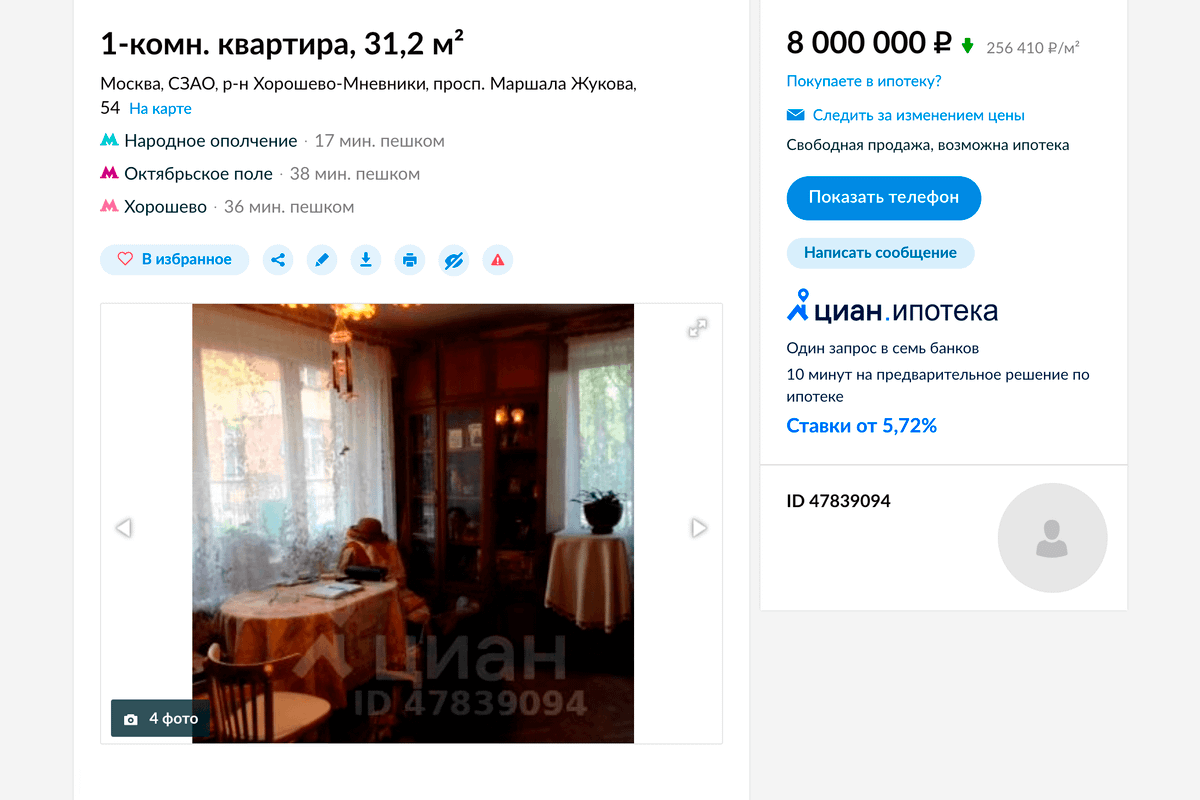The height and width of the screenshot is (800, 1200).
Task: Click the green price drop arrow
Action: (x=967, y=46)
